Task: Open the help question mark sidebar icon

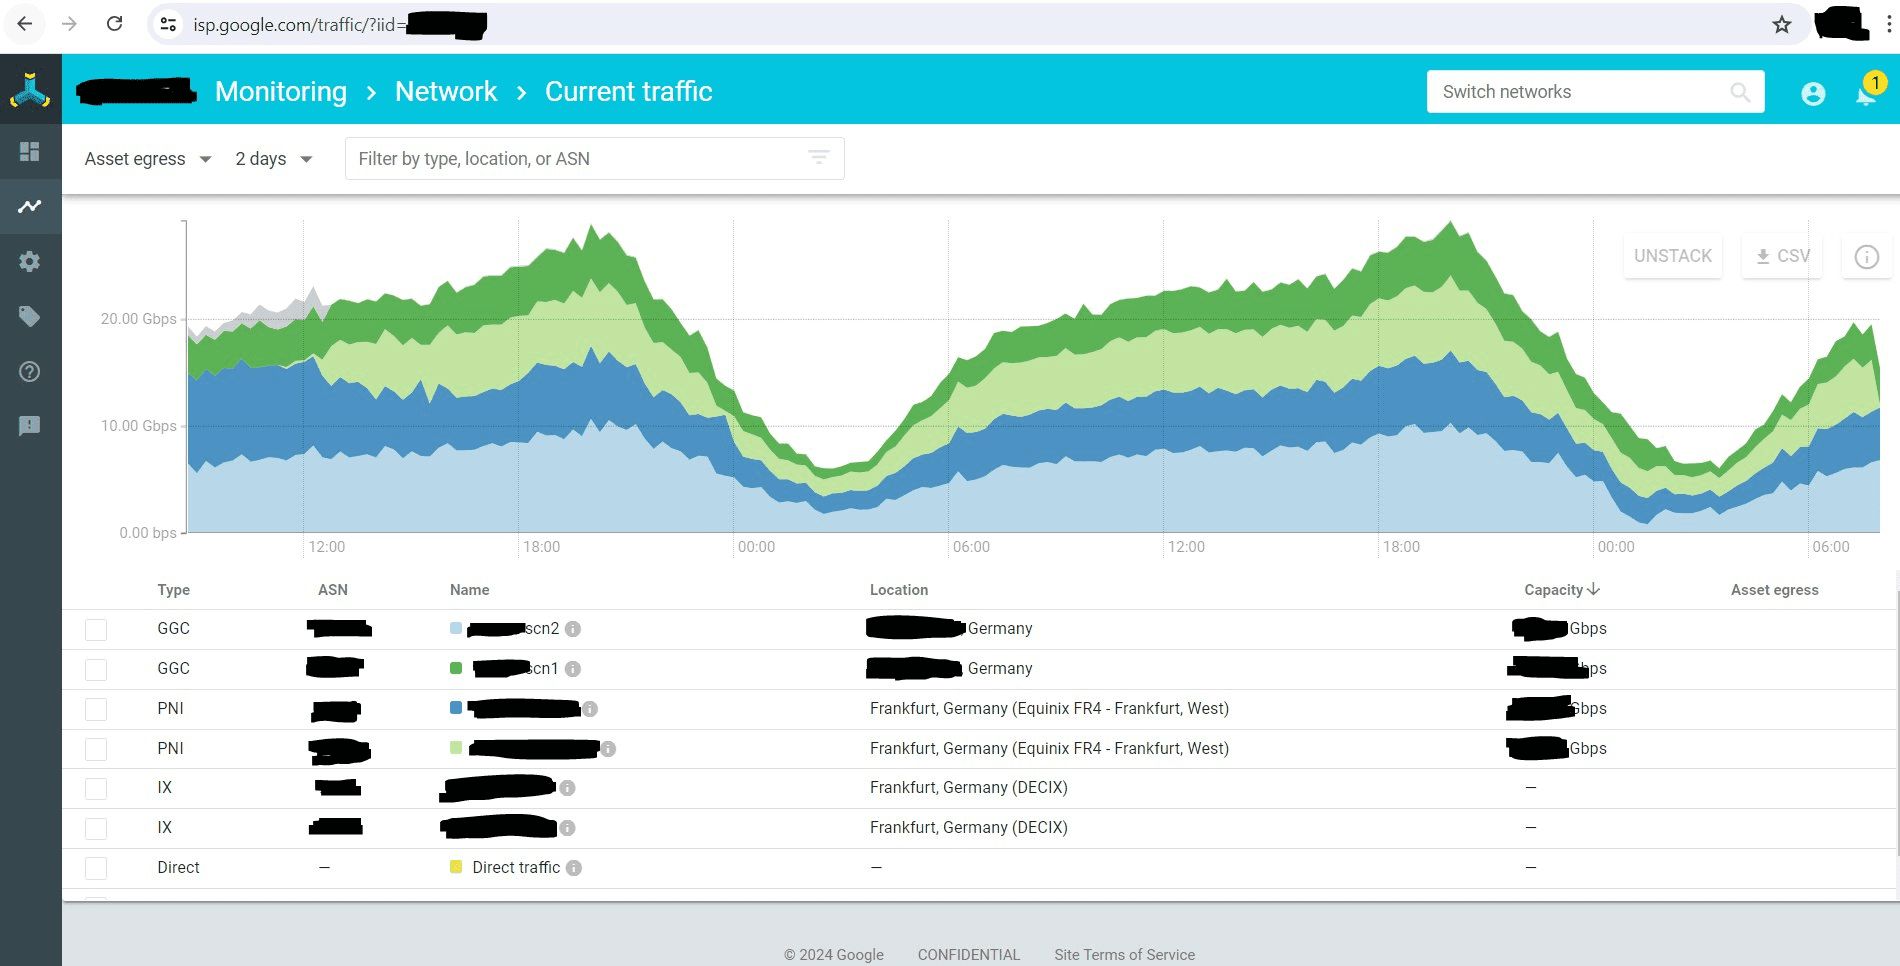Action: click(30, 372)
